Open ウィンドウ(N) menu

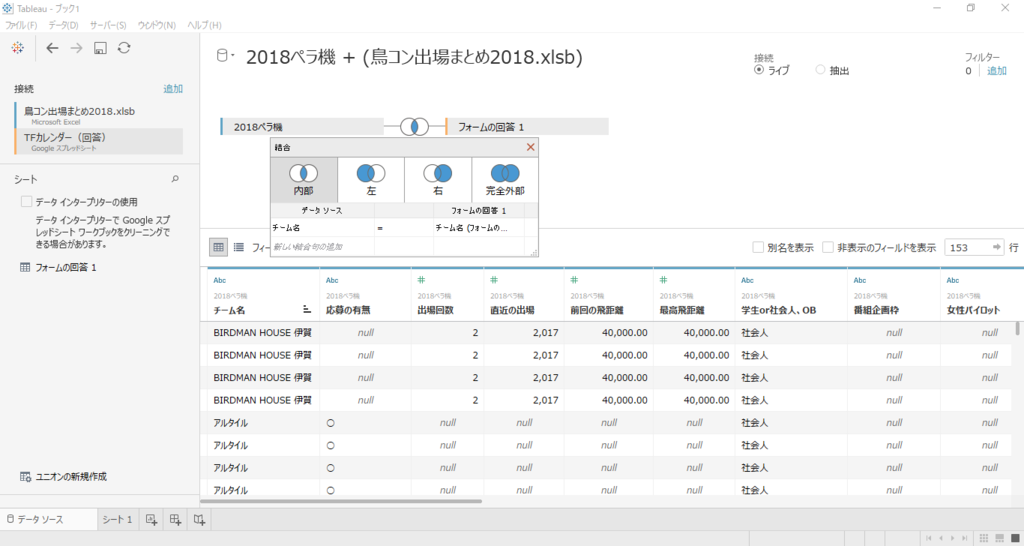(157, 25)
